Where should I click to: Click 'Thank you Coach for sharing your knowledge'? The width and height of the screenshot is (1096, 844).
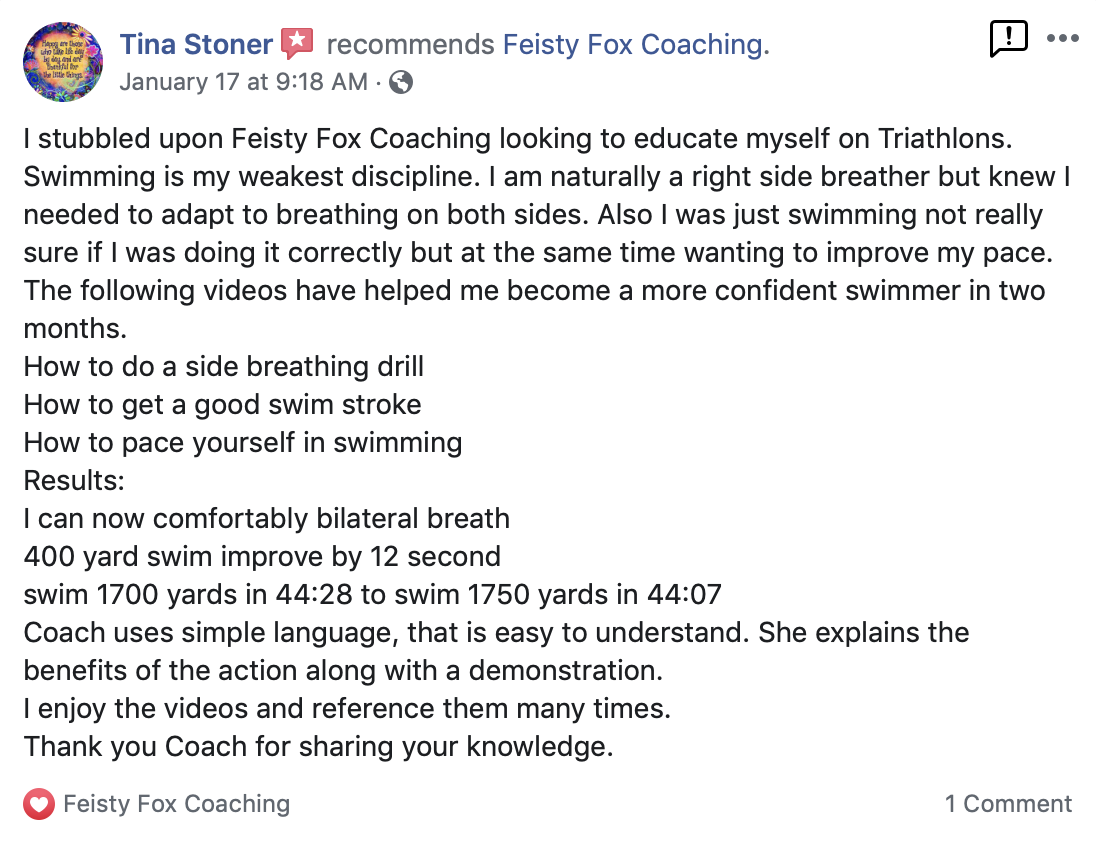(318, 747)
